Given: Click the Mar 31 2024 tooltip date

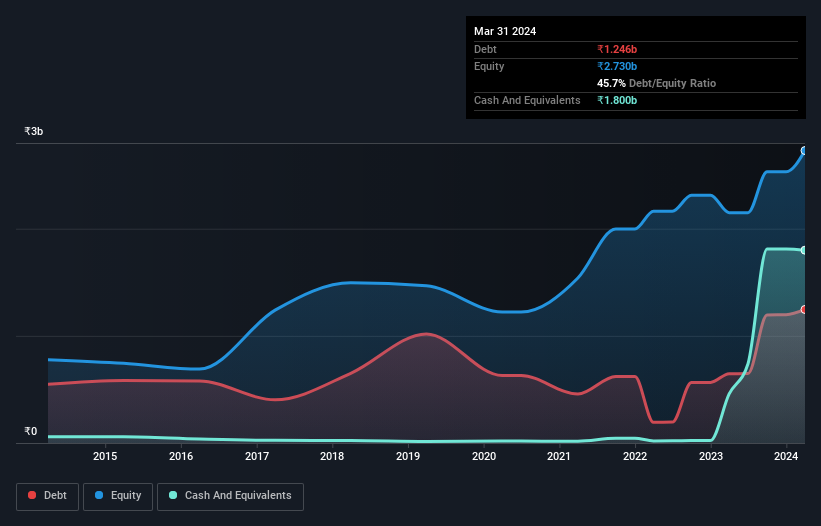Looking at the screenshot, I should click(505, 31).
